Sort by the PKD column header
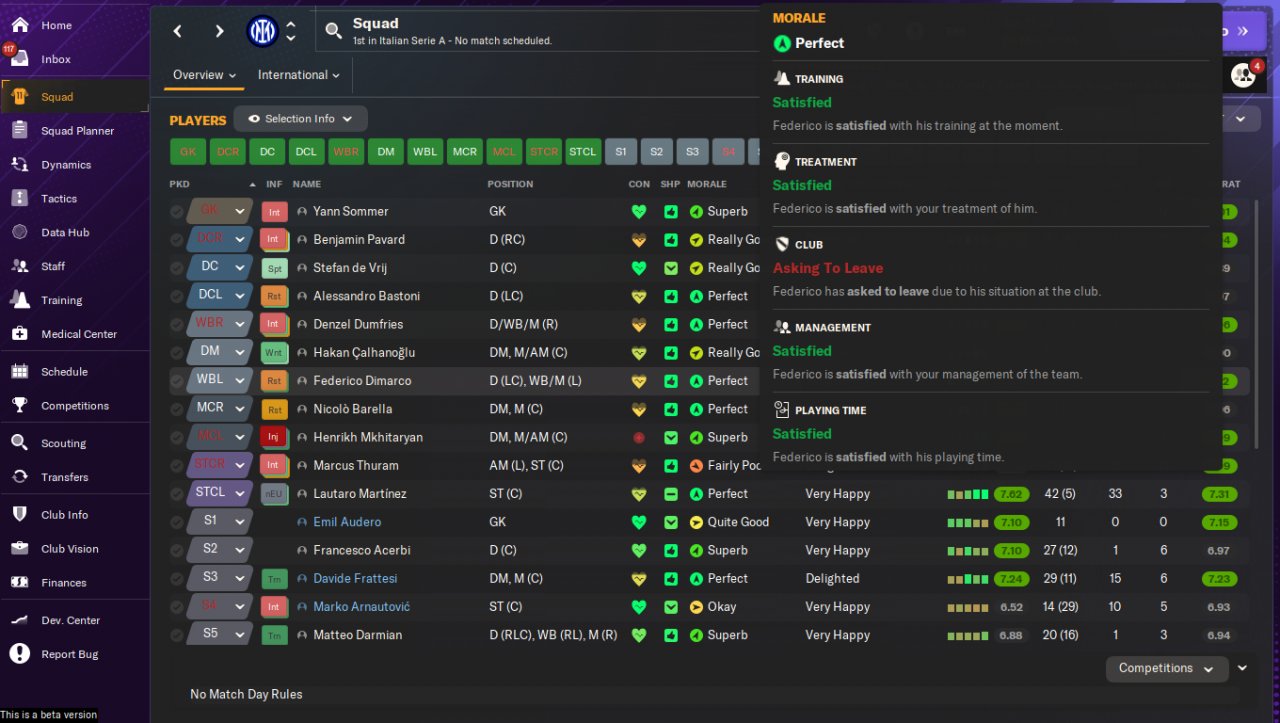 point(179,184)
